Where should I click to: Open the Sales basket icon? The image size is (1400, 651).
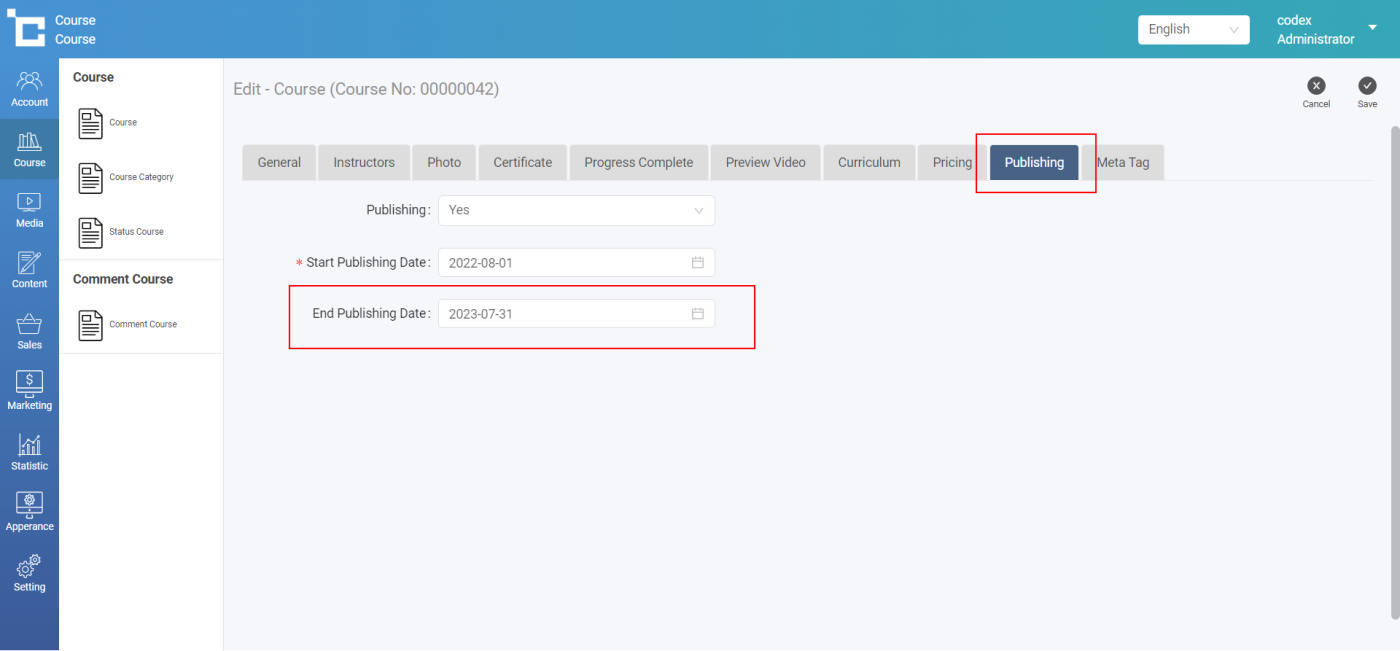coord(29,331)
